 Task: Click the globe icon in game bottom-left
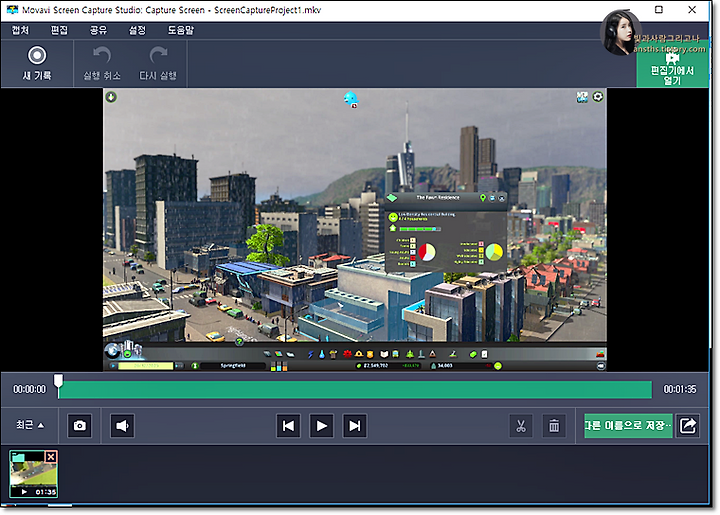click(x=112, y=351)
